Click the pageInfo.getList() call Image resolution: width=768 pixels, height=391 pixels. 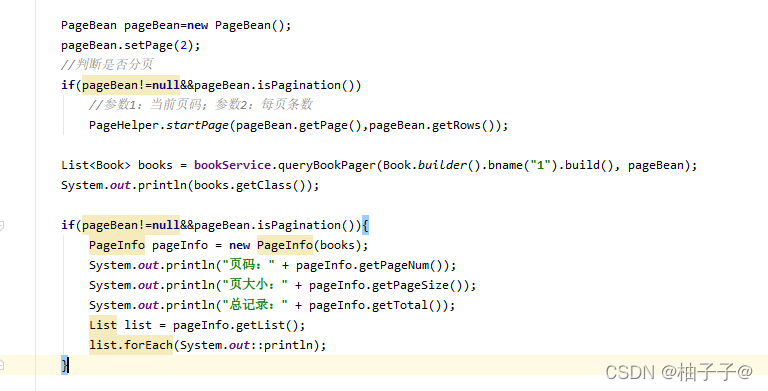(x=236, y=325)
